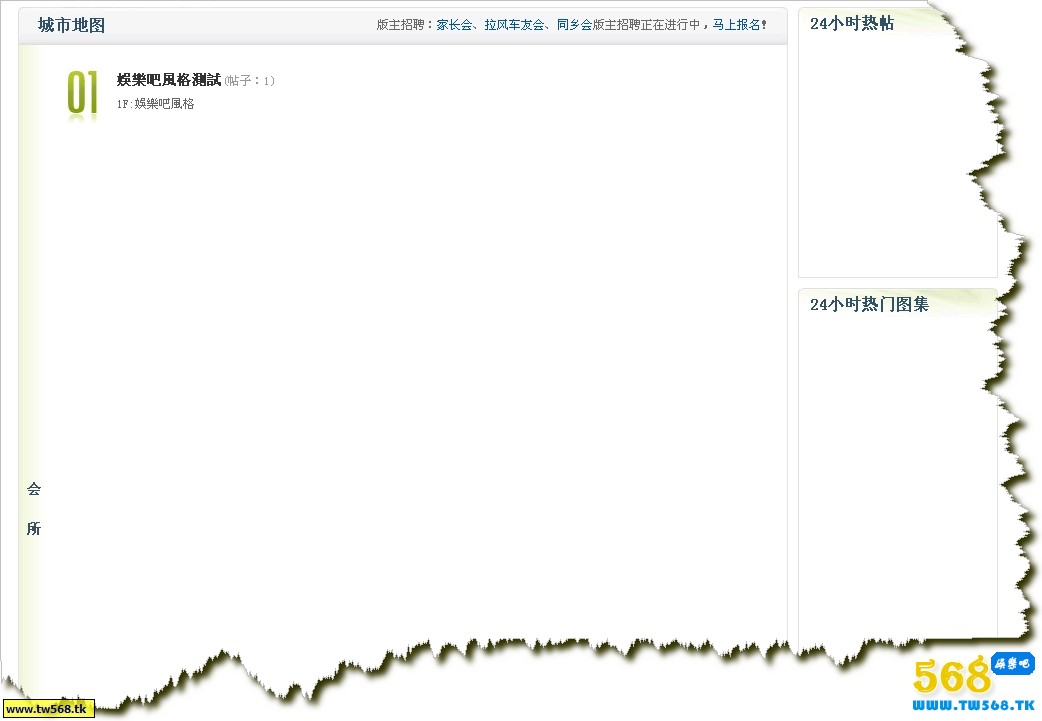Viewport: 1042px width, 721px height.
Task: Open the 家长会 moderator recruitment link
Action: coord(454,25)
